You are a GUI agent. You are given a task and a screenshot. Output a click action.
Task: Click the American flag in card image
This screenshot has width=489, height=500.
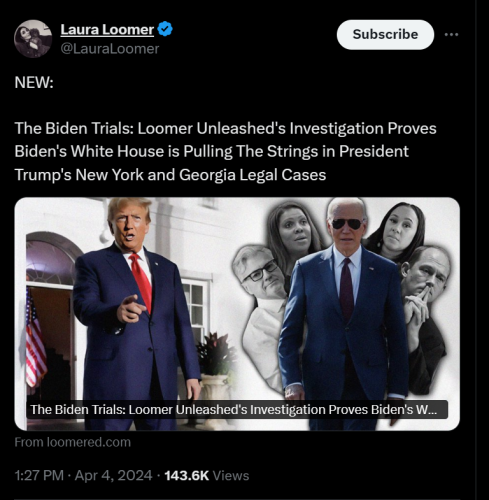tap(35, 340)
